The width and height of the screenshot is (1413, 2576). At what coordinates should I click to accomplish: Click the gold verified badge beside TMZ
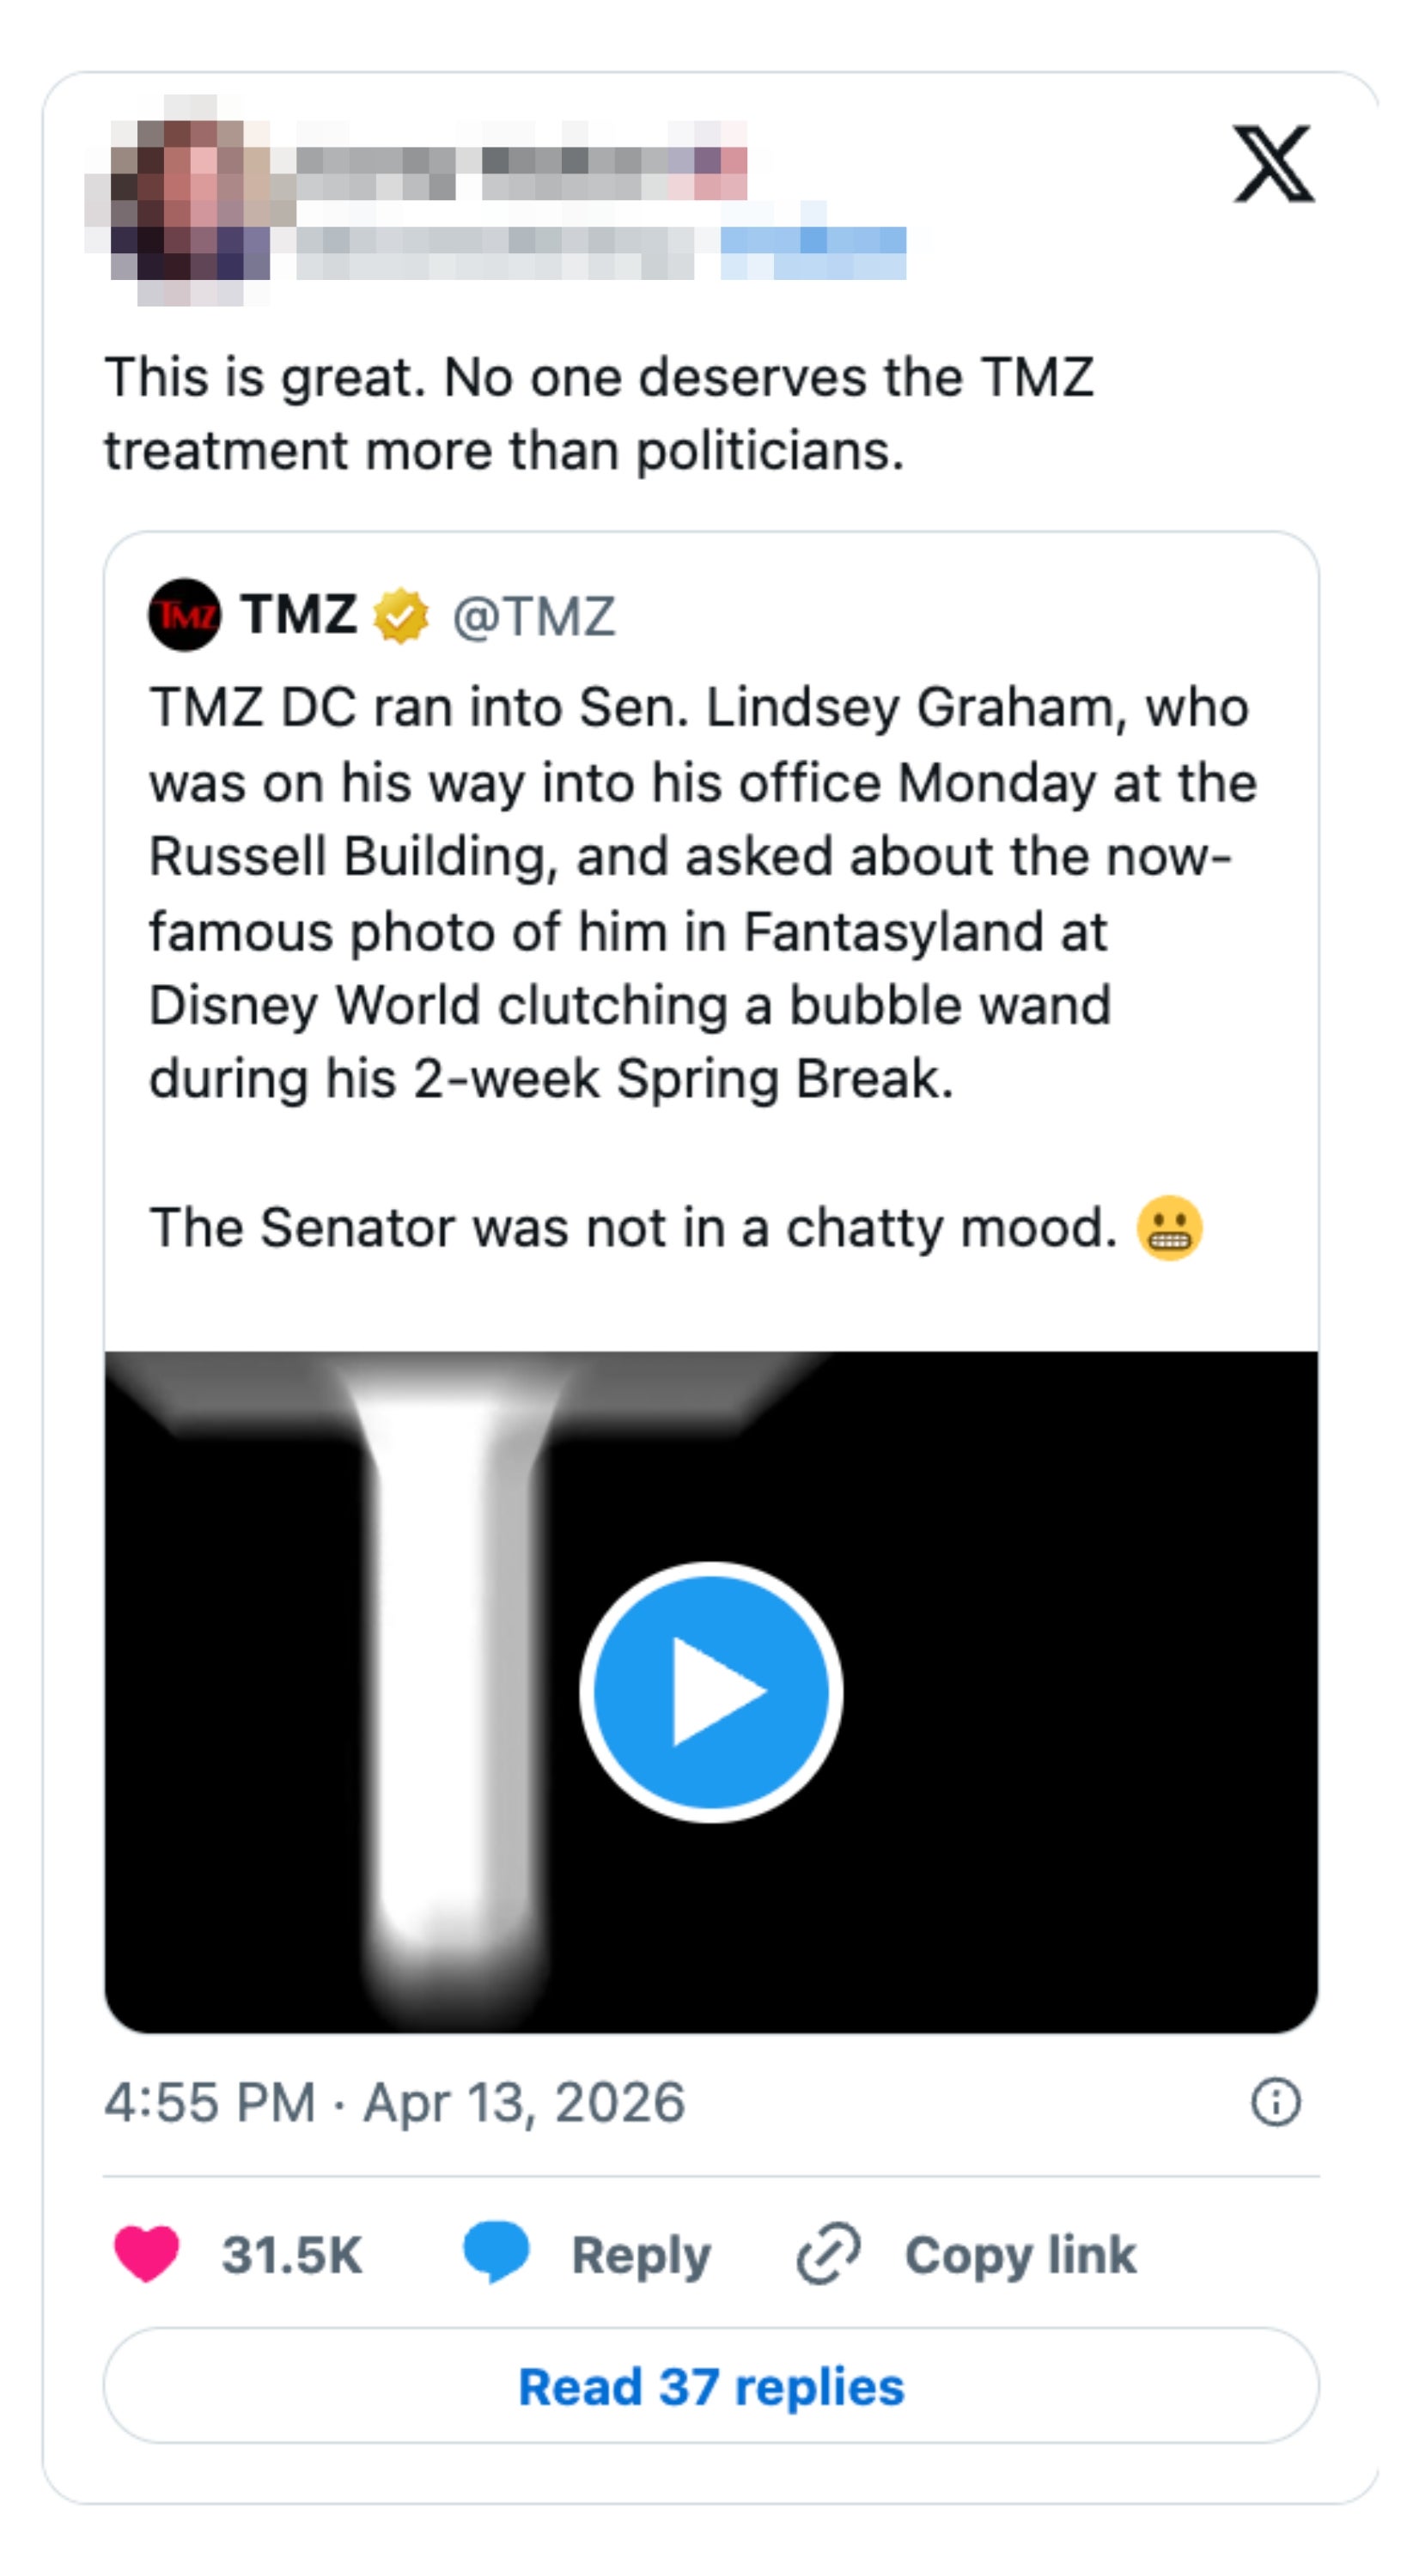point(401,616)
